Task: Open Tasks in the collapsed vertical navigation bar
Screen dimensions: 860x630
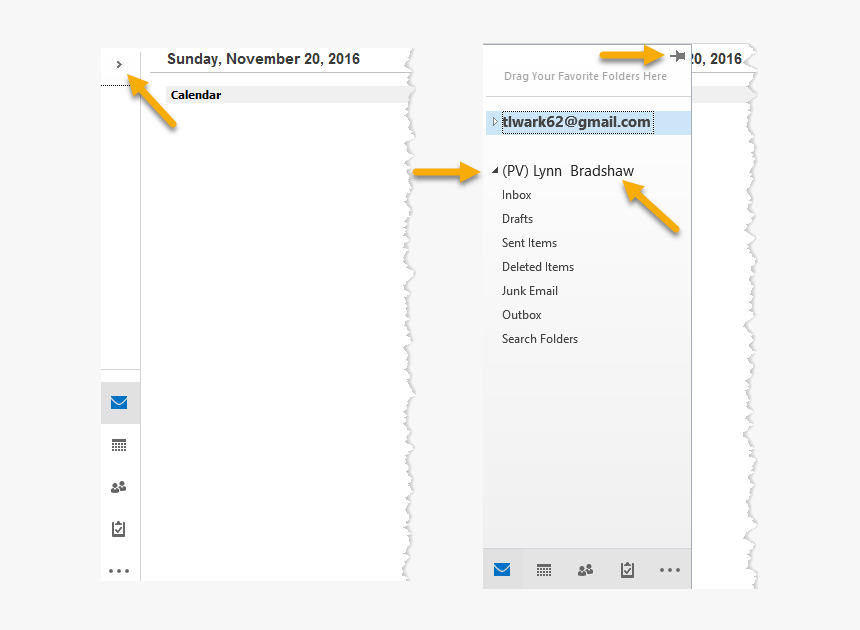Action: tap(119, 529)
